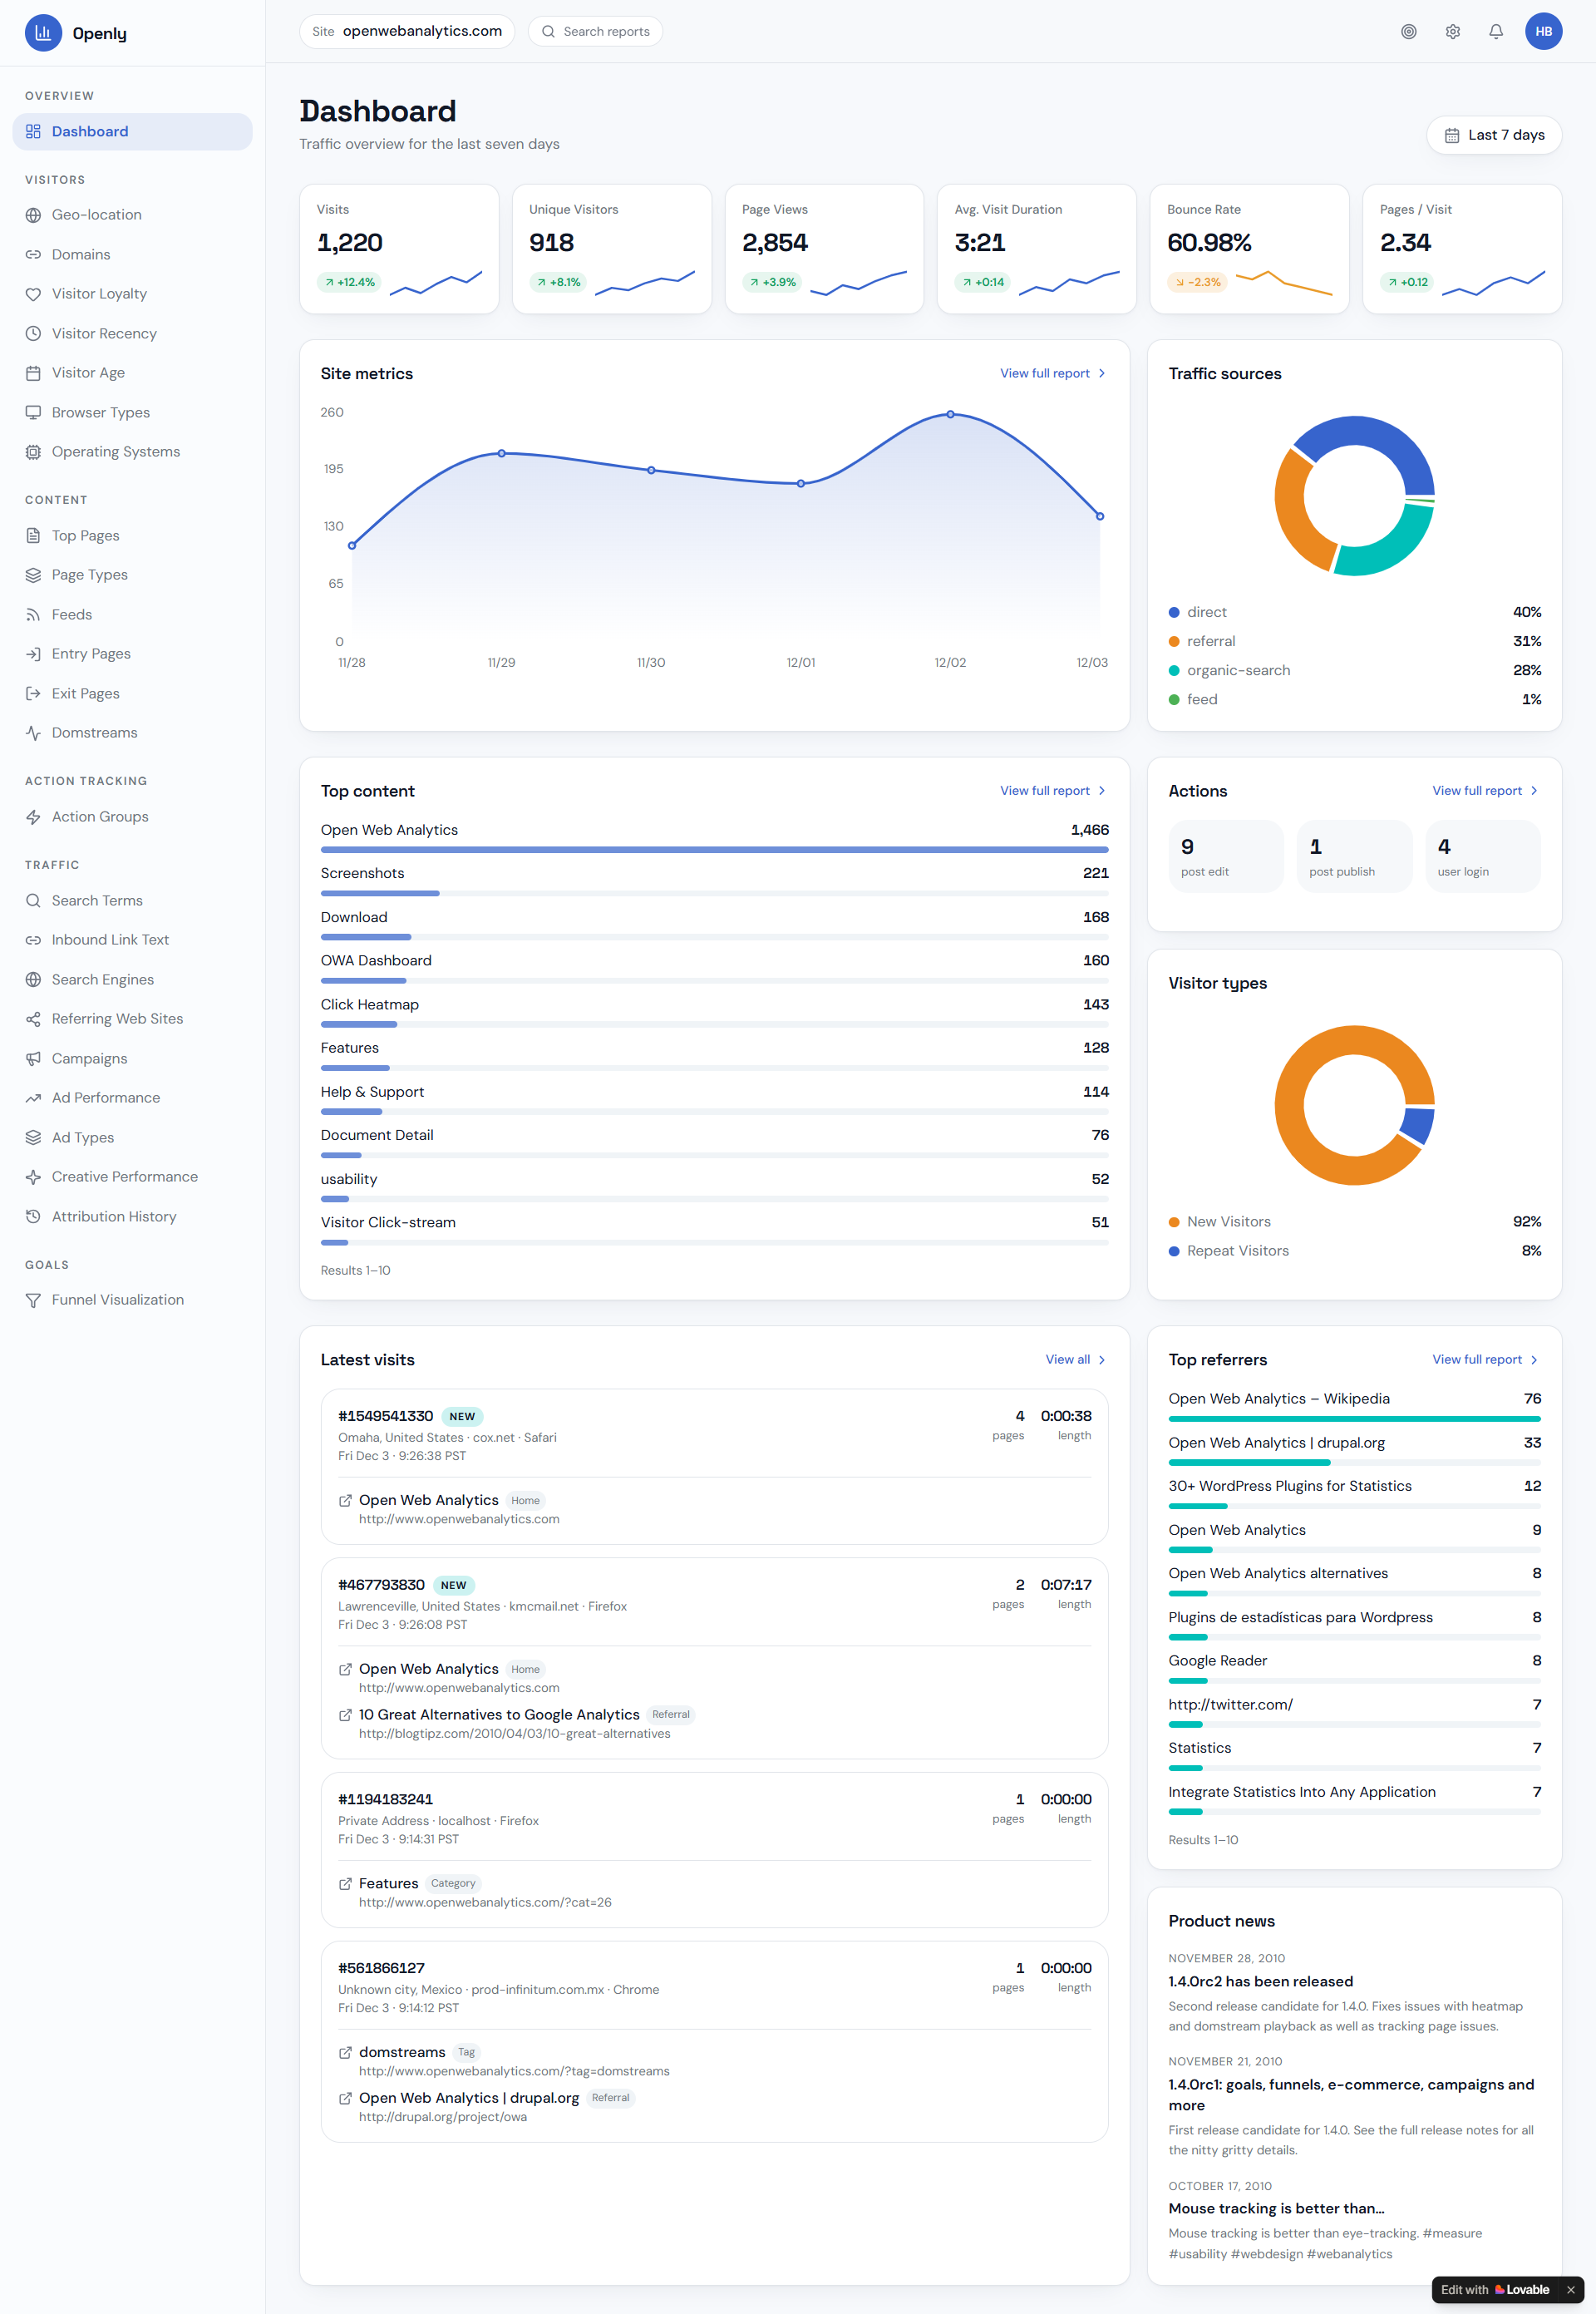Click the Referring Web Sites share icon
The height and width of the screenshot is (2314, 1596).
click(33, 1019)
